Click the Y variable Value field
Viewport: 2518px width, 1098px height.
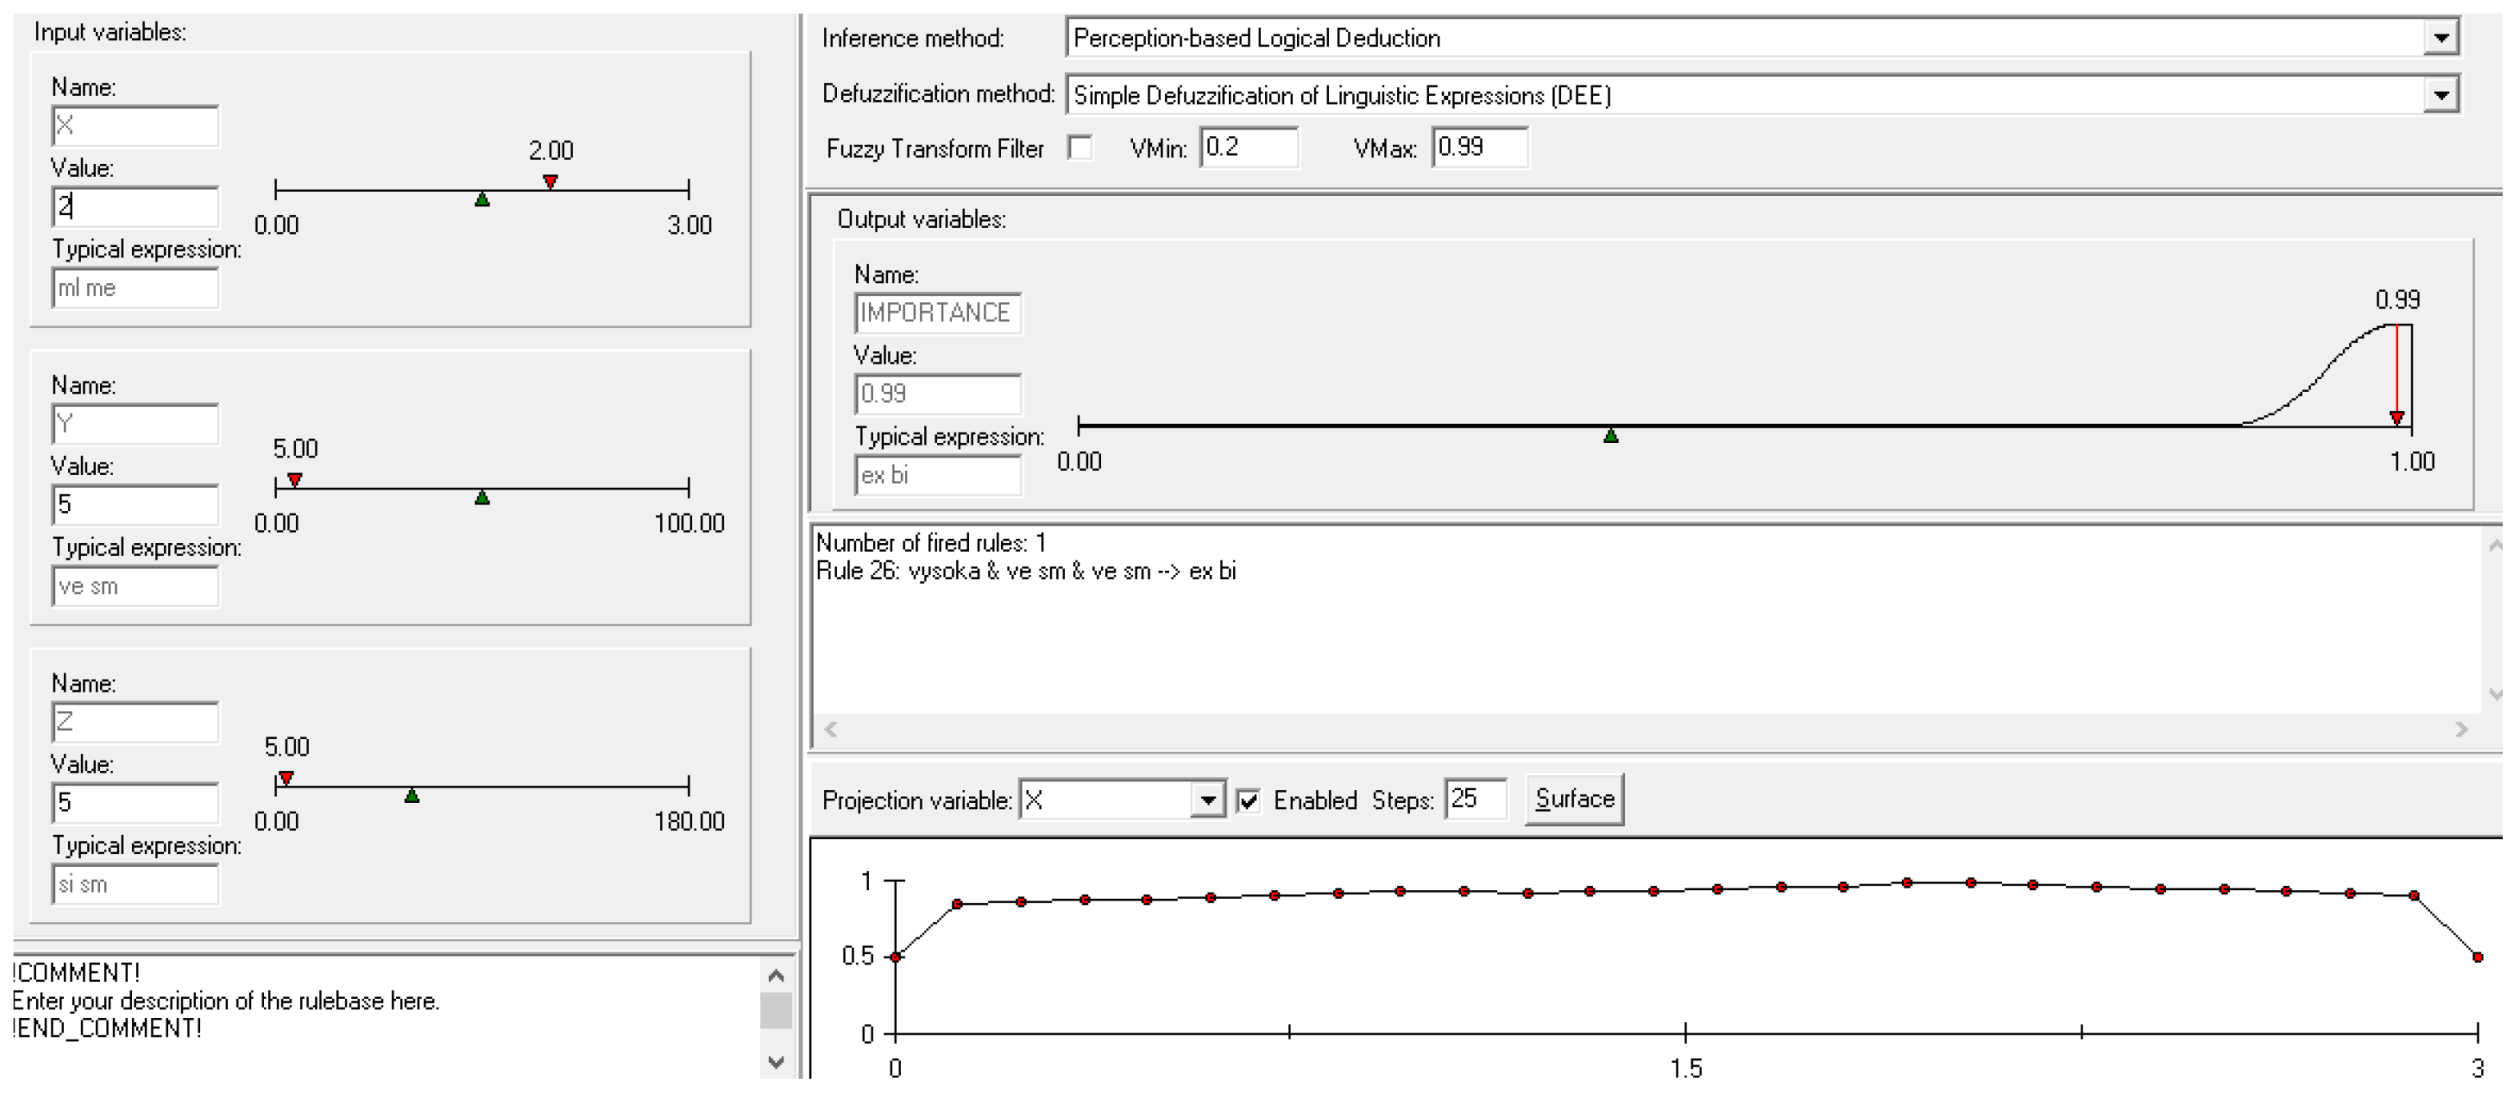click(135, 504)
